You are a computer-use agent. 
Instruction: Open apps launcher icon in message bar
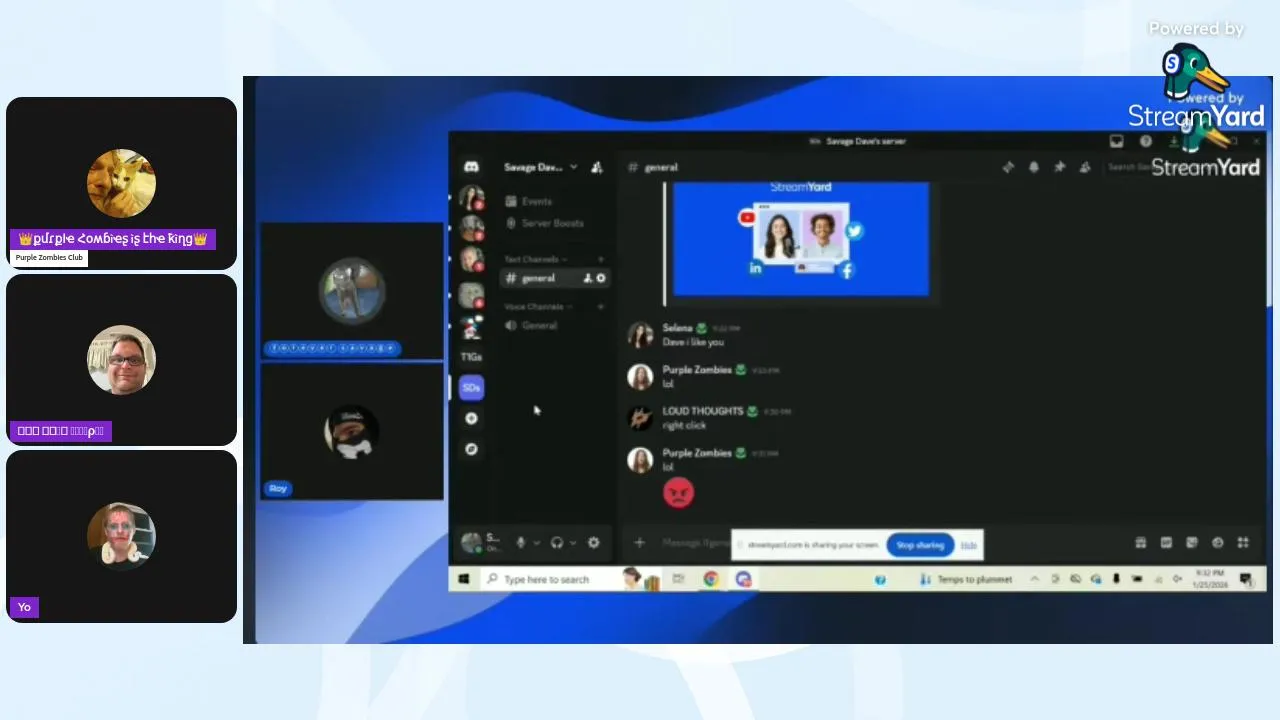coord(1243,543)
